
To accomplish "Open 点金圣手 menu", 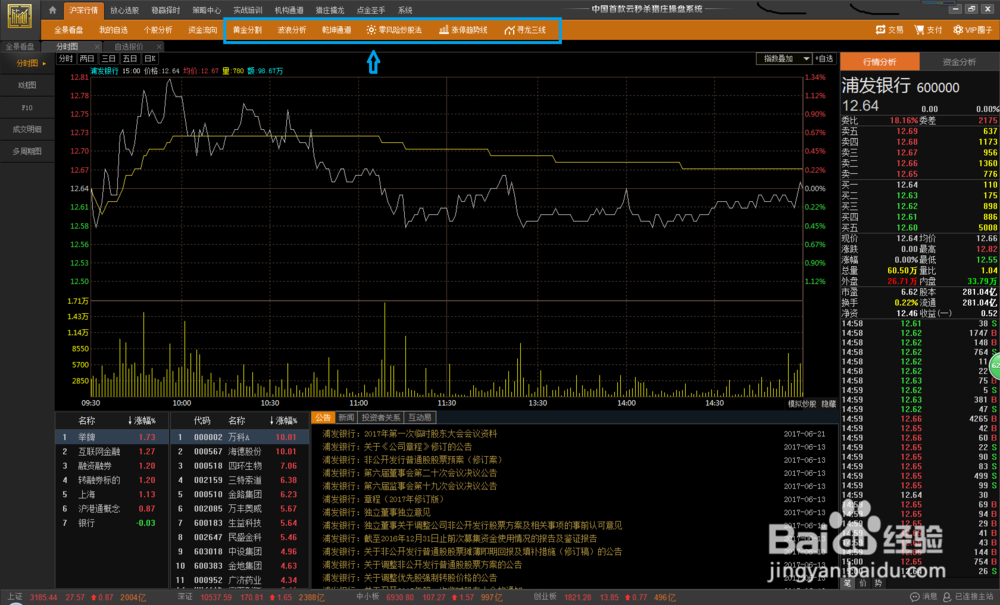I will click(x=371, y=10).
